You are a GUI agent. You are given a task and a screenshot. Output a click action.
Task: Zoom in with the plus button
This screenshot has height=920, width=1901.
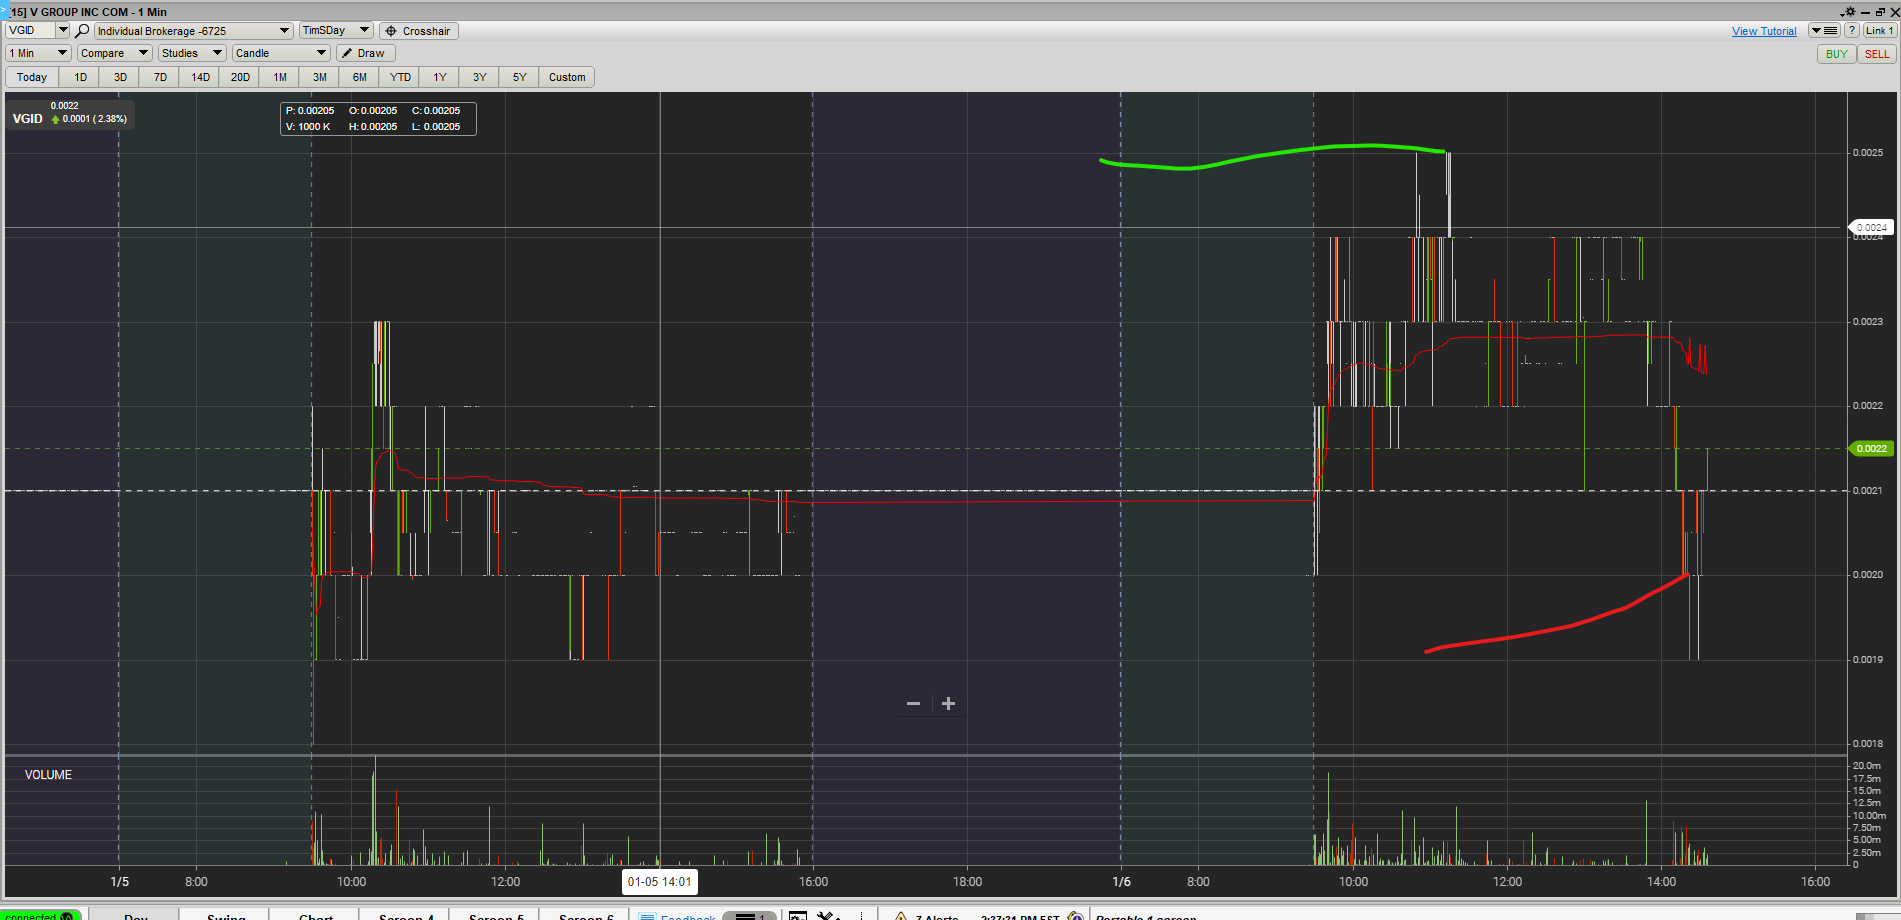(948, 704)
